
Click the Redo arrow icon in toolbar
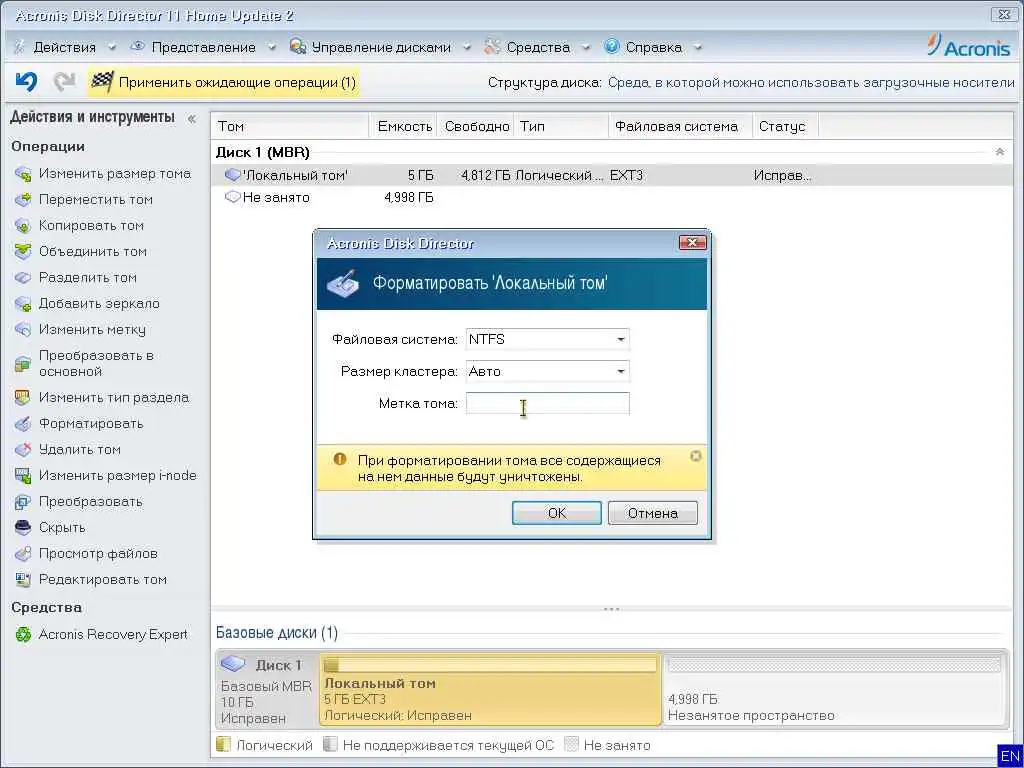(64, 82)
